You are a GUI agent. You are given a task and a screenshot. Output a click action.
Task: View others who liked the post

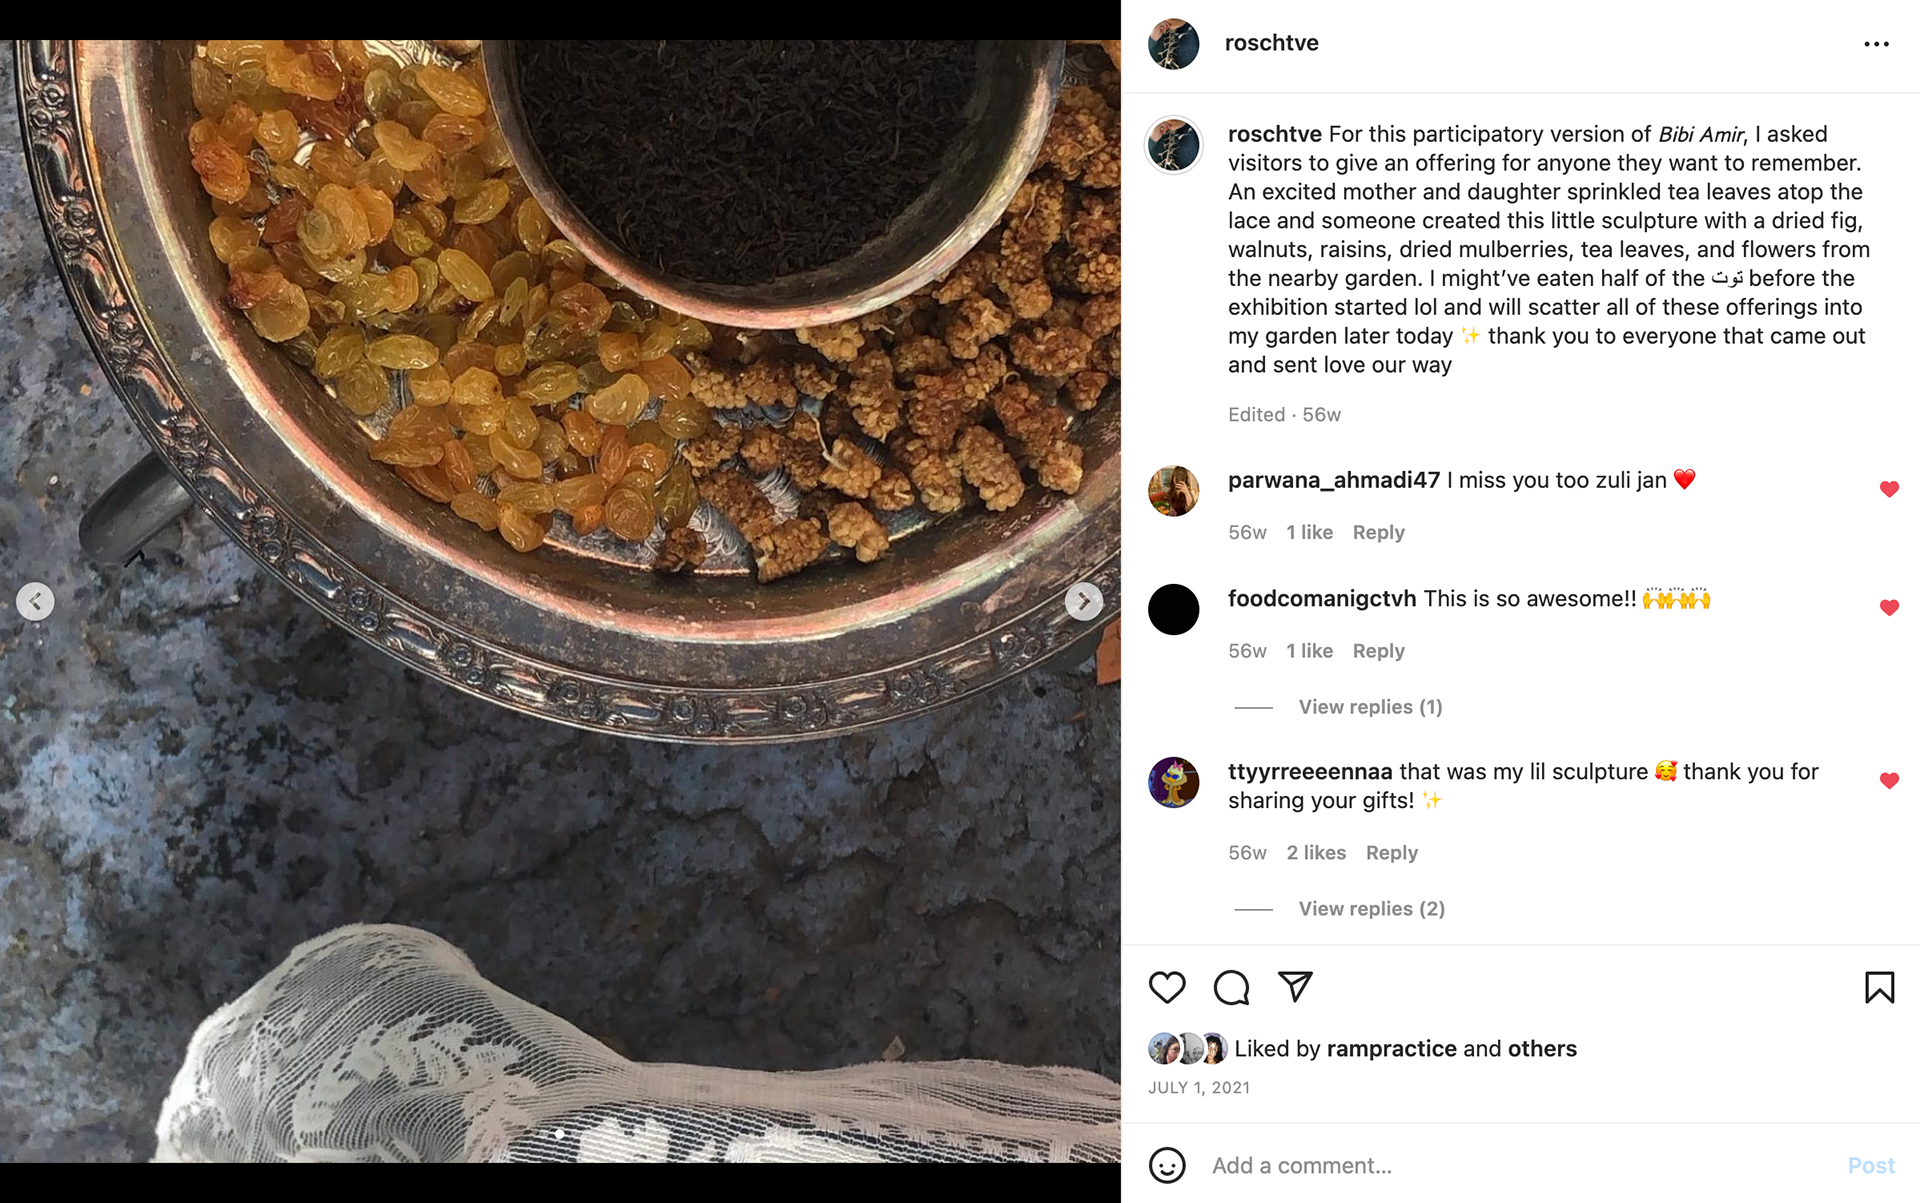click(1542, 1049)
